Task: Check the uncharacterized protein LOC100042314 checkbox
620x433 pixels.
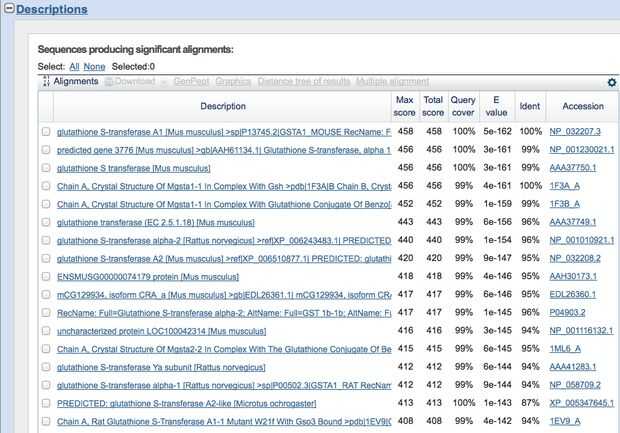Action: [46, 331]
